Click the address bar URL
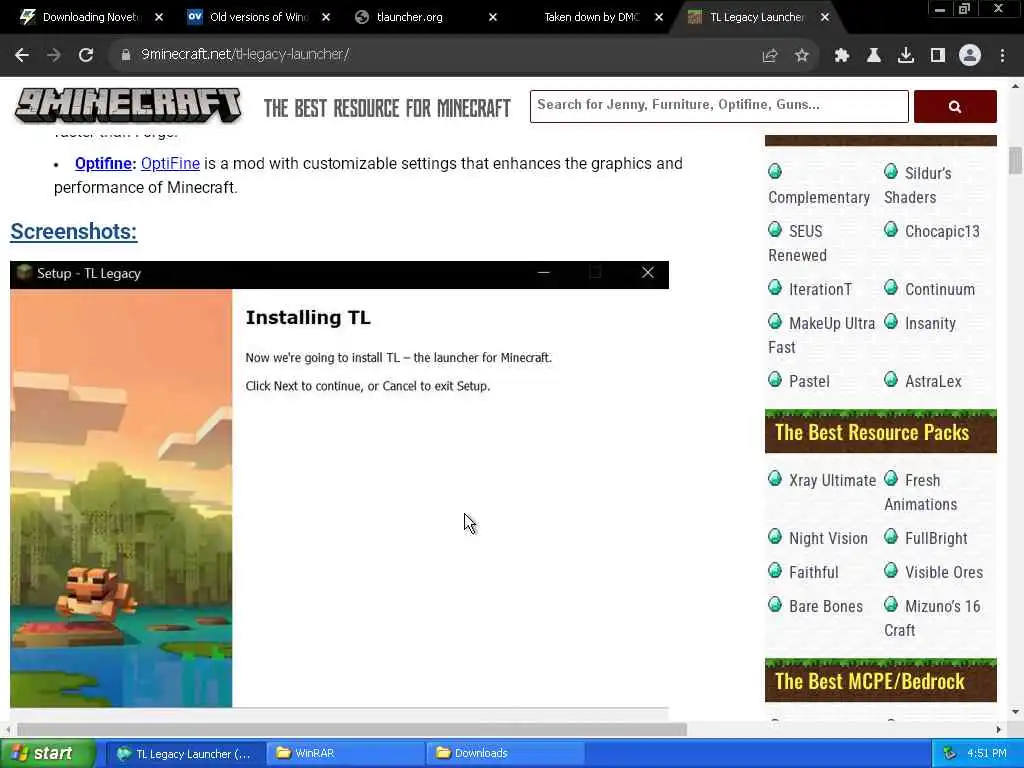1024x768 pixels. pos(245,55)
